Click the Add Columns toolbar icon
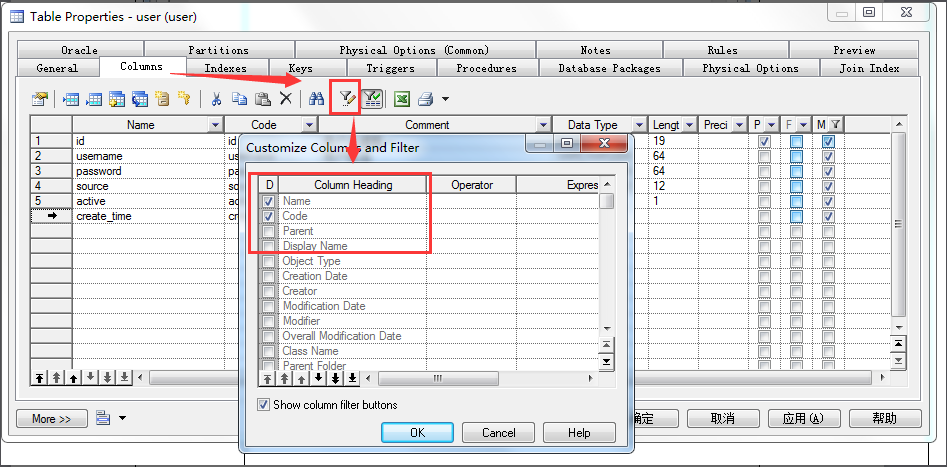 (x=117, y=98)
